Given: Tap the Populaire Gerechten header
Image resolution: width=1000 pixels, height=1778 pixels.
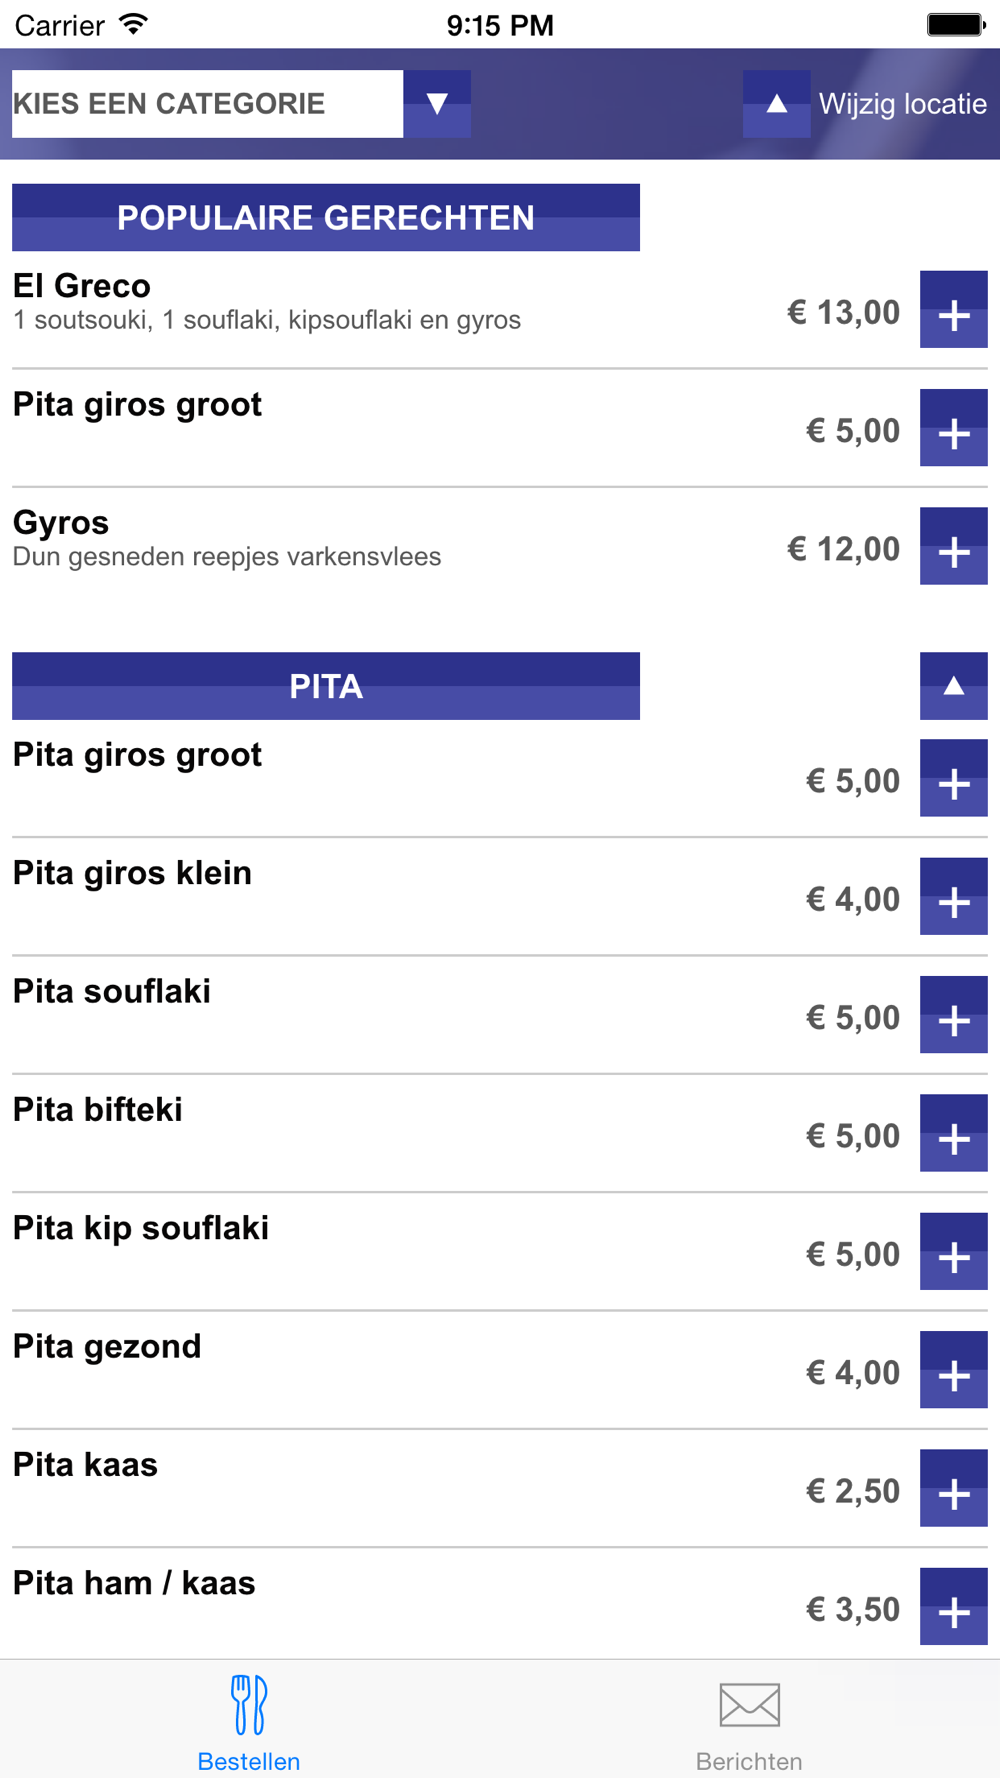Looking at the screenshot, I should (326, 217).
